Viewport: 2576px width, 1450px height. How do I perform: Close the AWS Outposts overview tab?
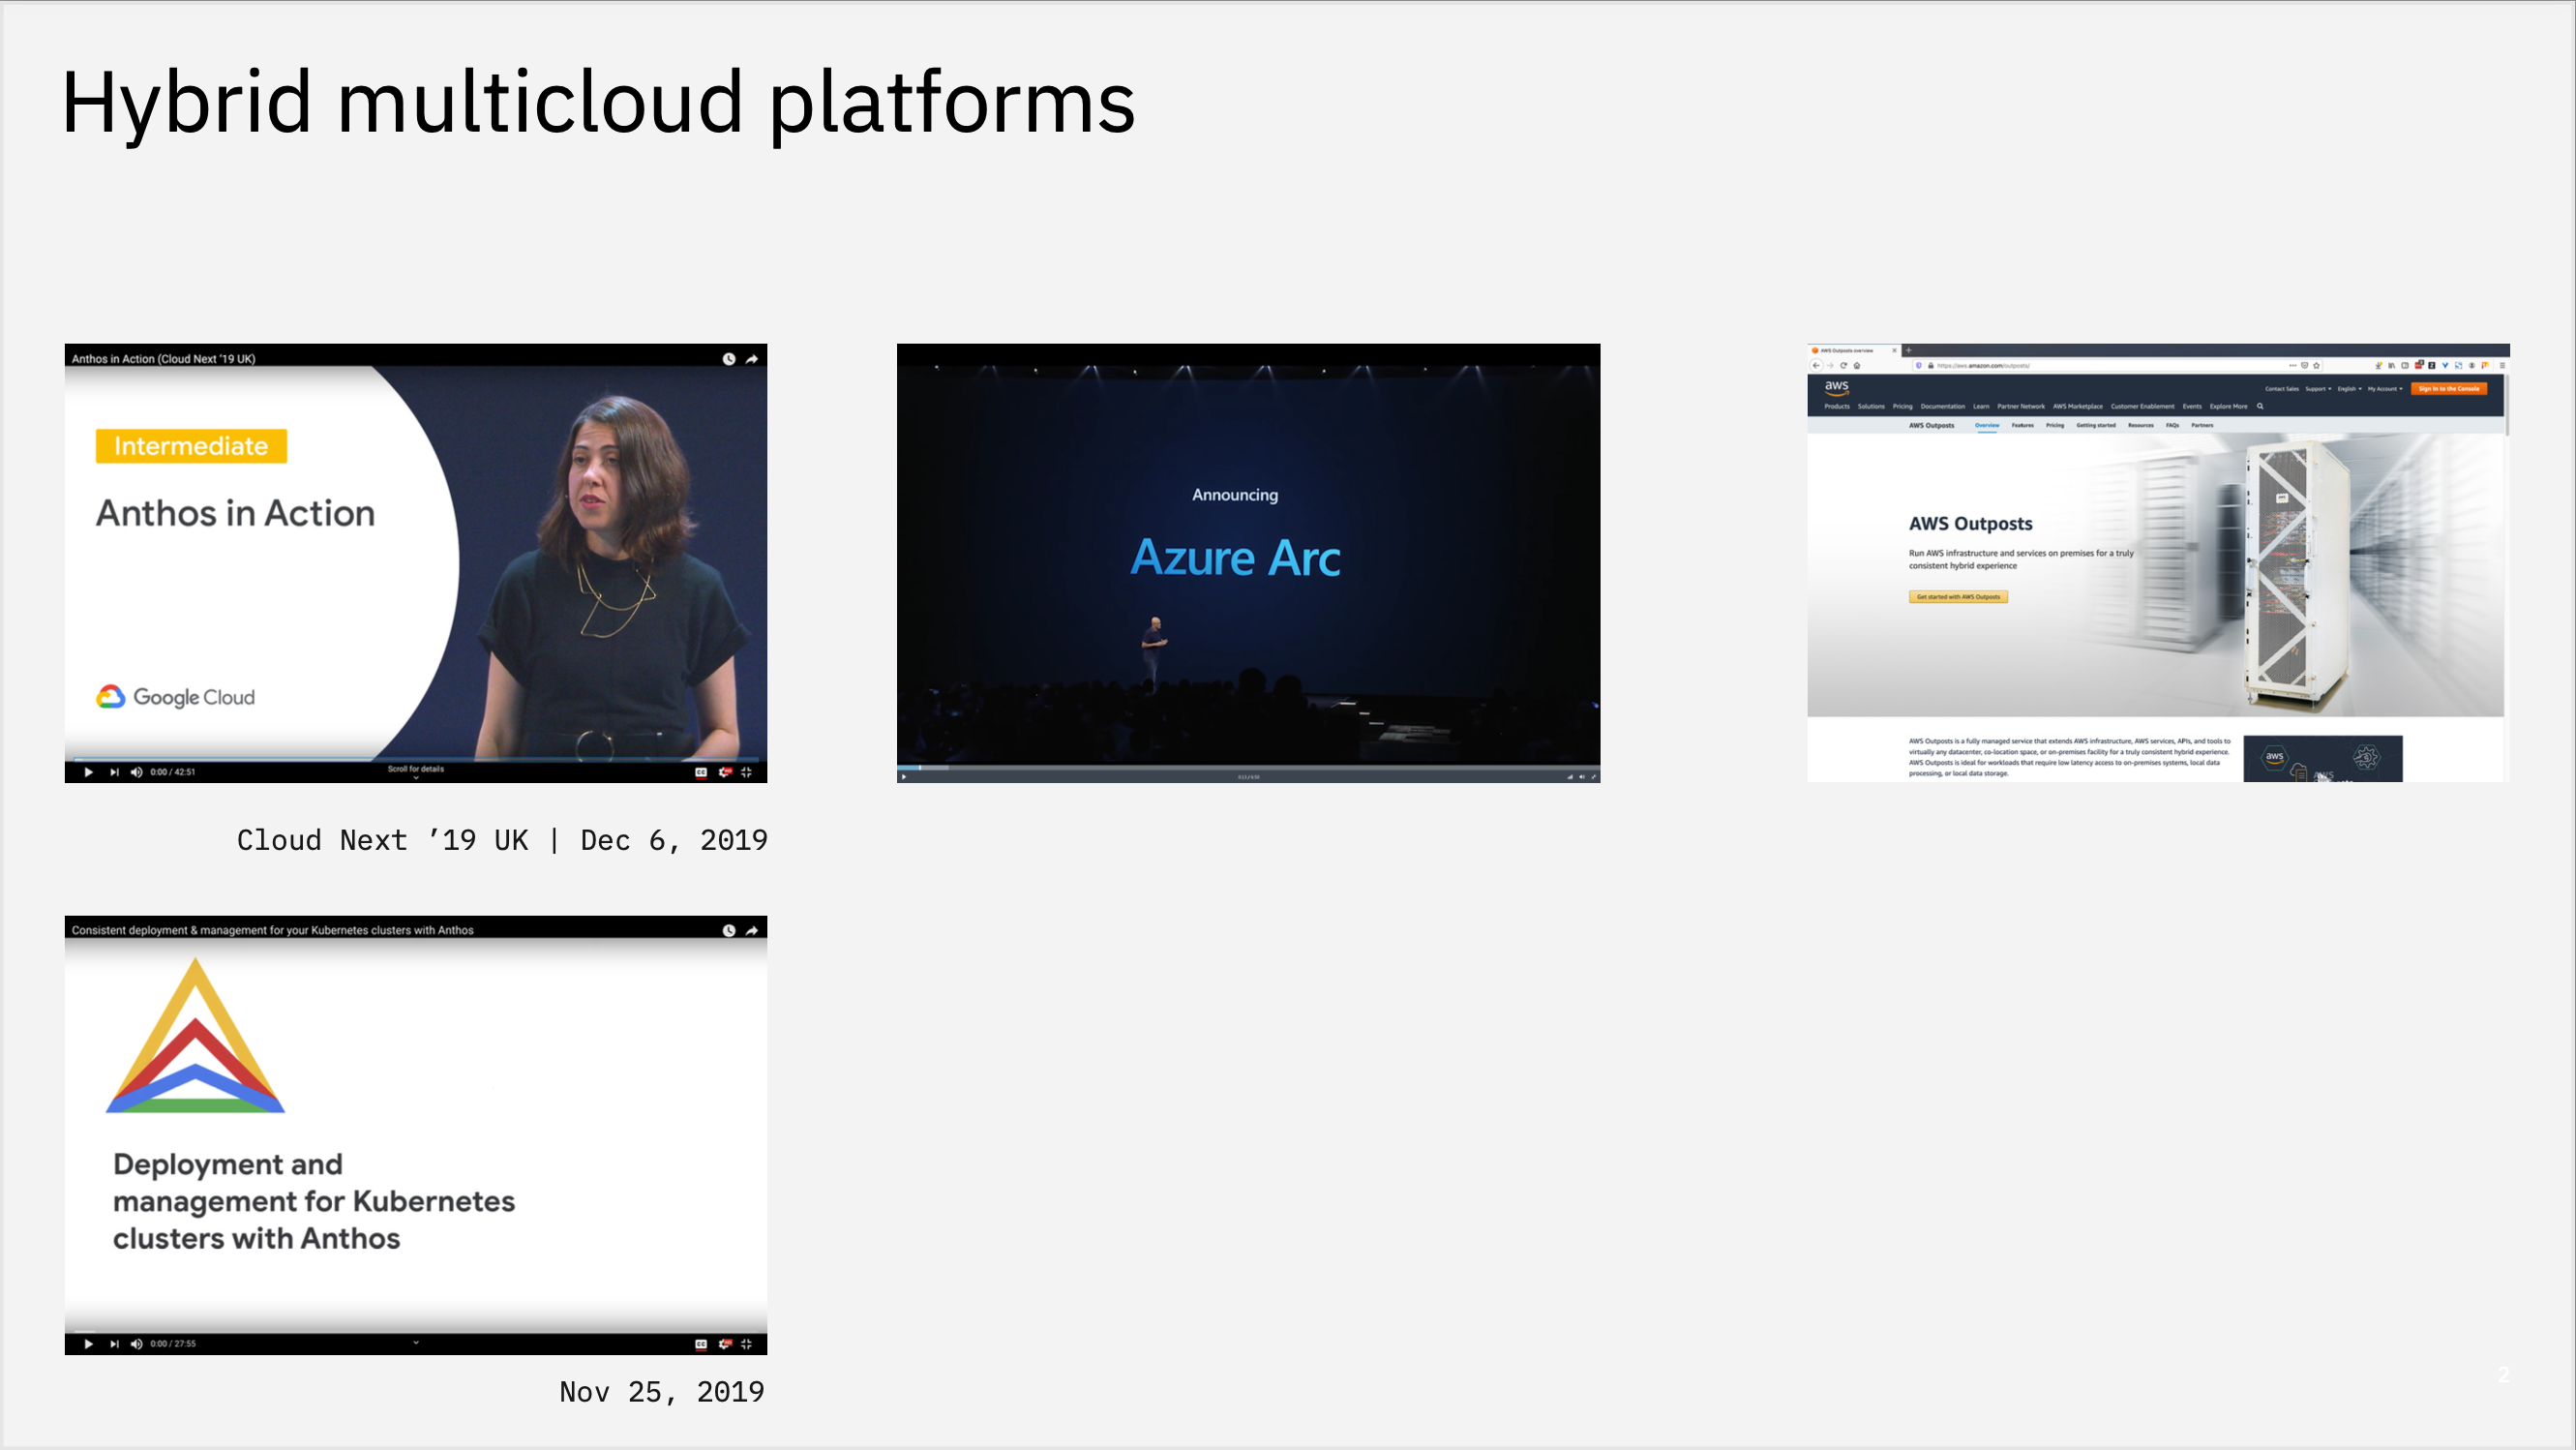[x=1895, y=350]
